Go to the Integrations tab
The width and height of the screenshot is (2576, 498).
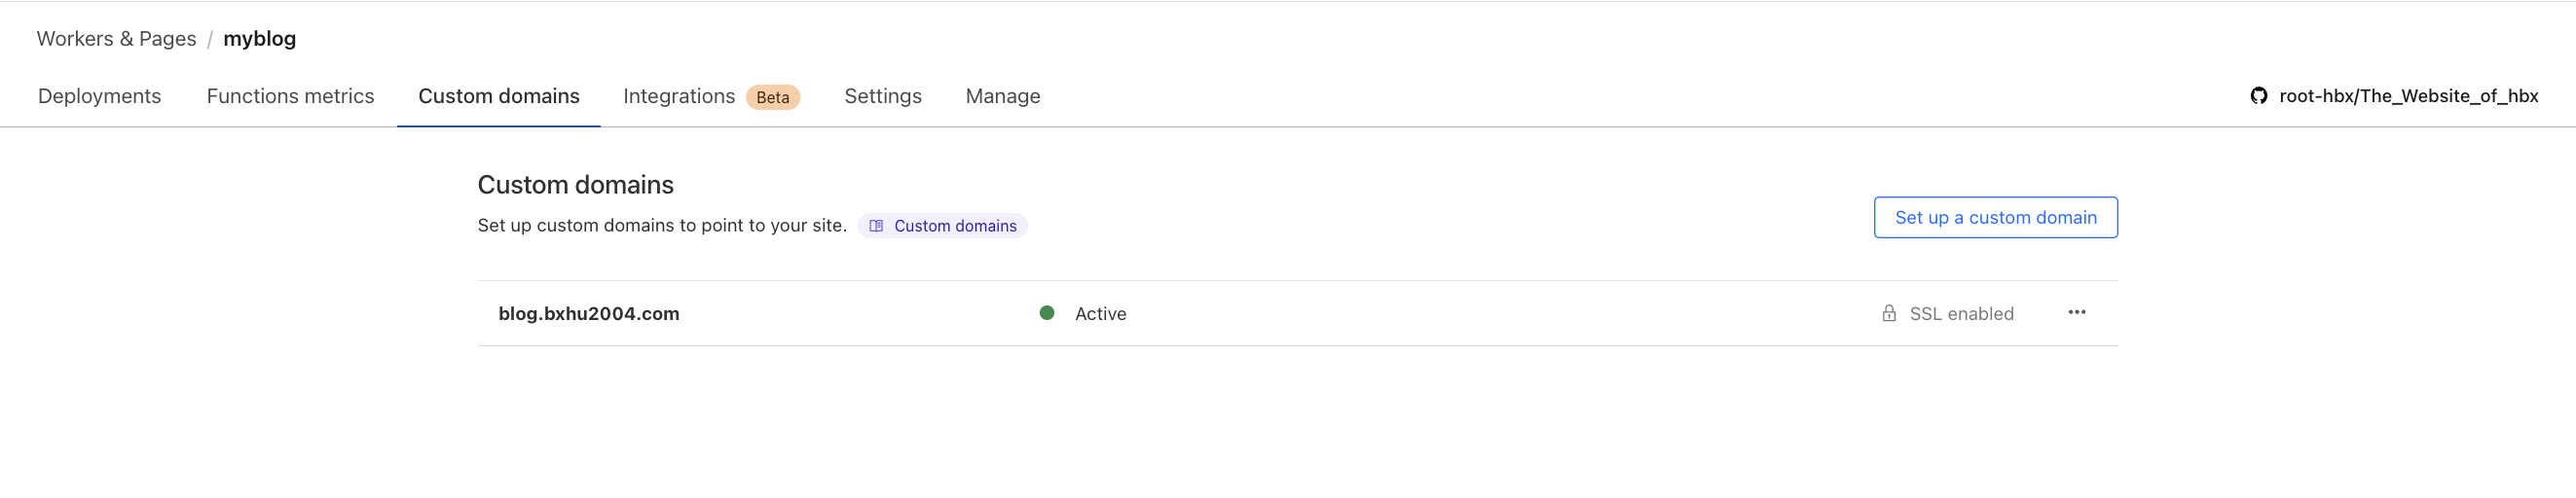click(678, 96)
